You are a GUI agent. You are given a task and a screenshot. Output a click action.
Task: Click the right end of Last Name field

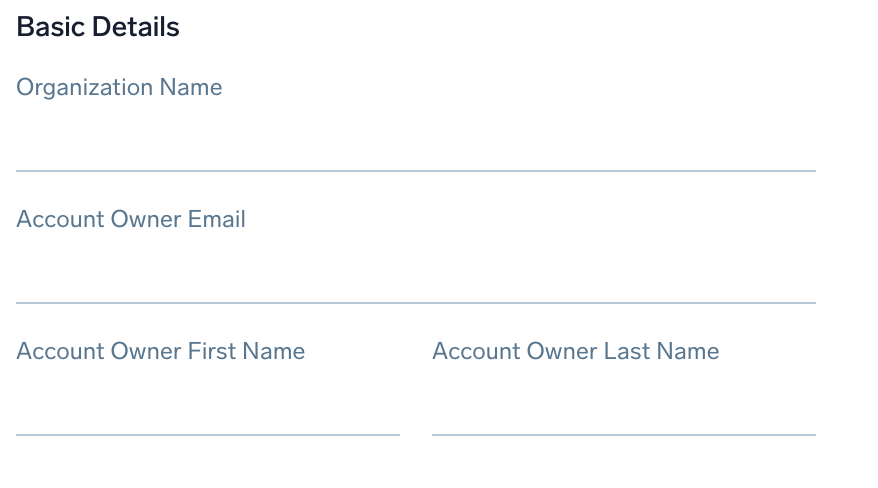point(808,410)
